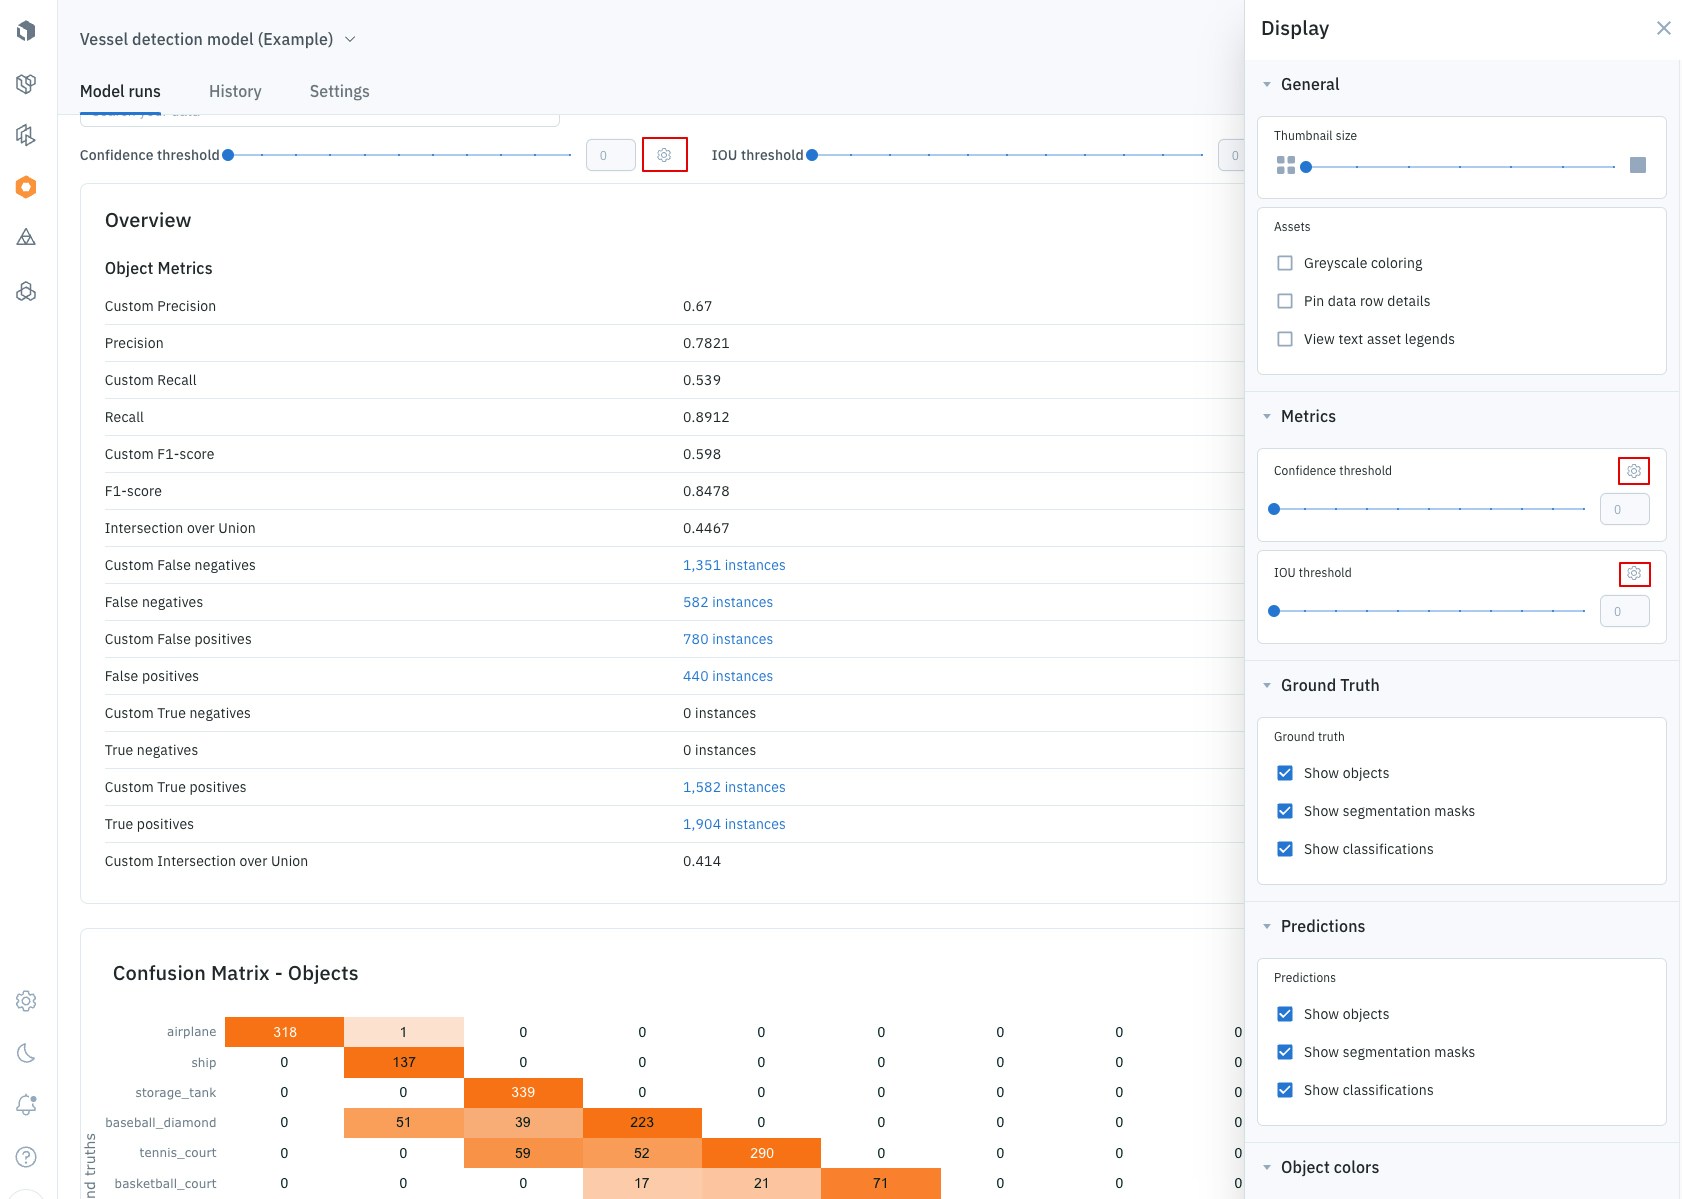Uncheck Ground truth Show objects
Screen dimensions: 1682x1199
[1285, 773]
